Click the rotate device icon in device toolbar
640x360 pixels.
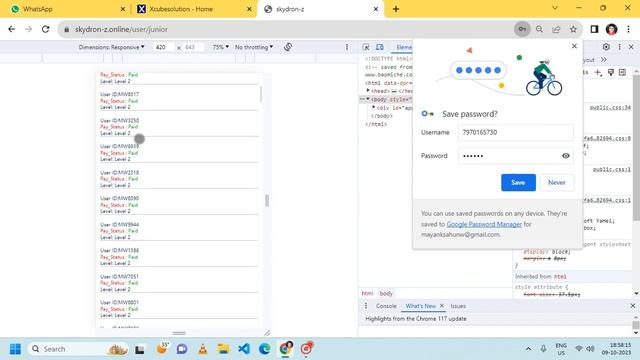tap(288, 47)
